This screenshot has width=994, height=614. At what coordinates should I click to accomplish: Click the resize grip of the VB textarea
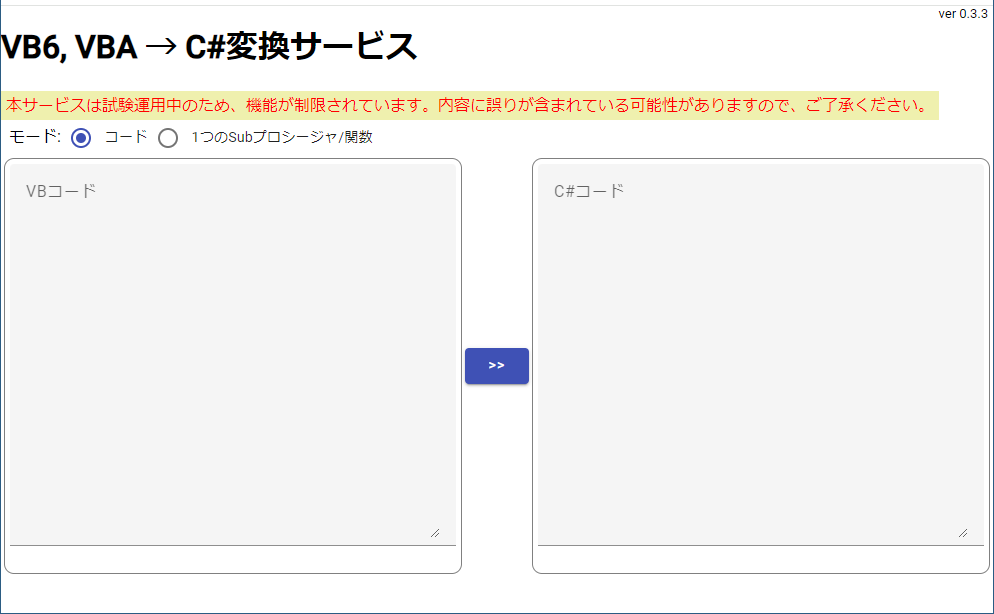436,534
